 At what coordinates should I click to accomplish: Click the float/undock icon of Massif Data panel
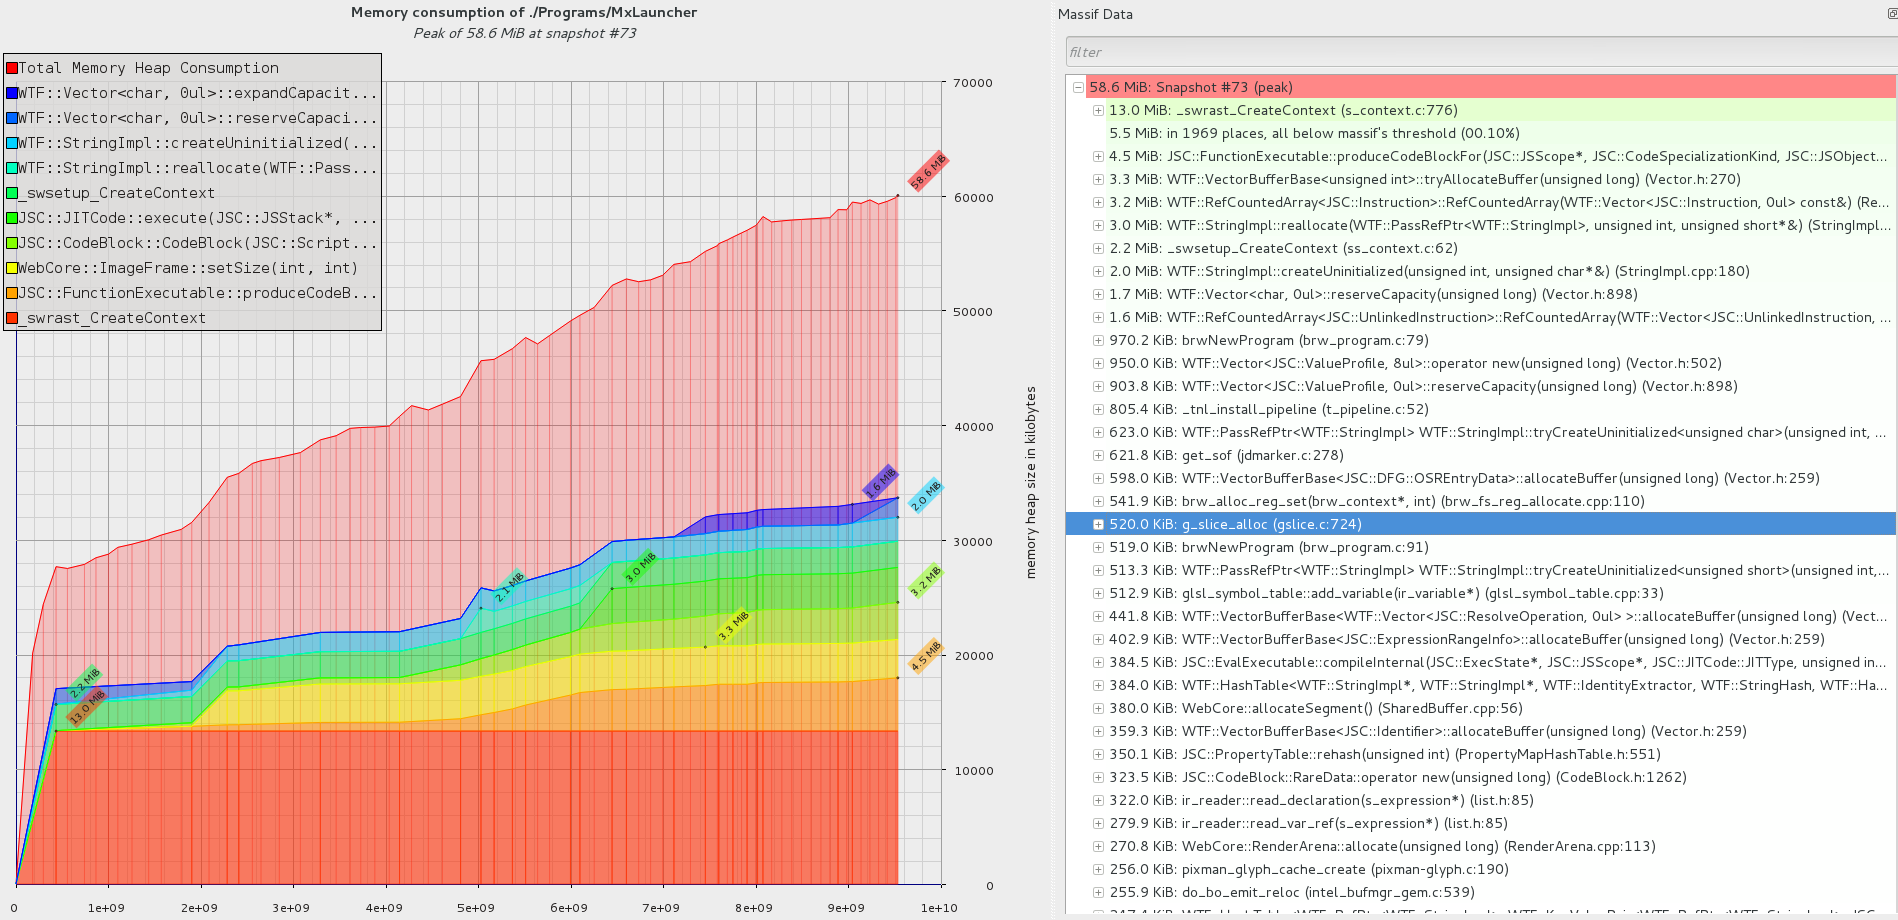(1891, 14)
